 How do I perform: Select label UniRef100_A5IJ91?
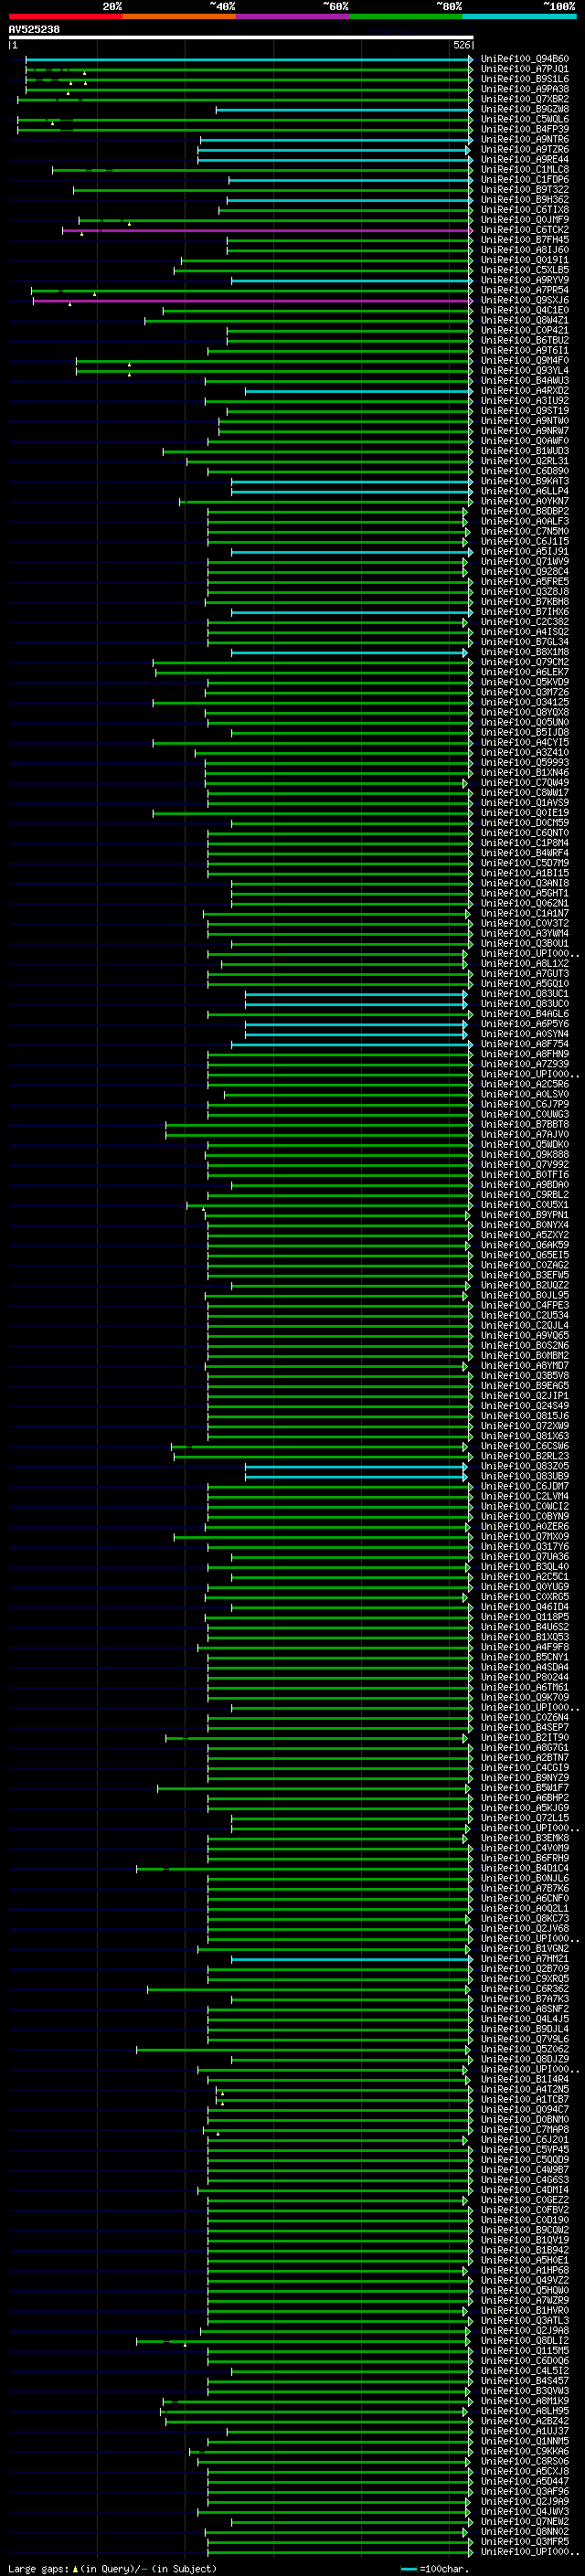click(525, 552)
